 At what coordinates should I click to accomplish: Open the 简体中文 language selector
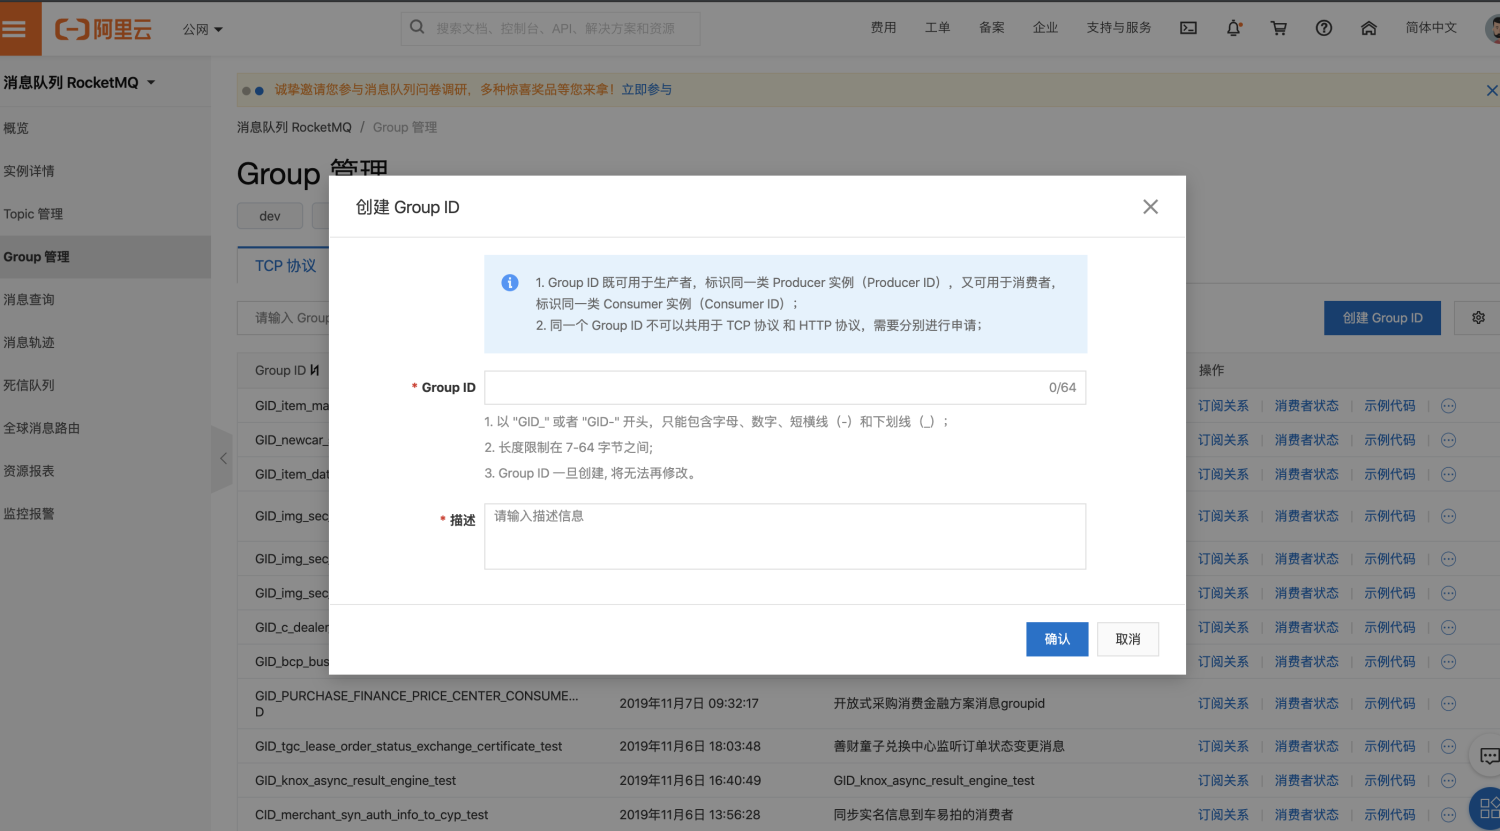(1431, 28)
